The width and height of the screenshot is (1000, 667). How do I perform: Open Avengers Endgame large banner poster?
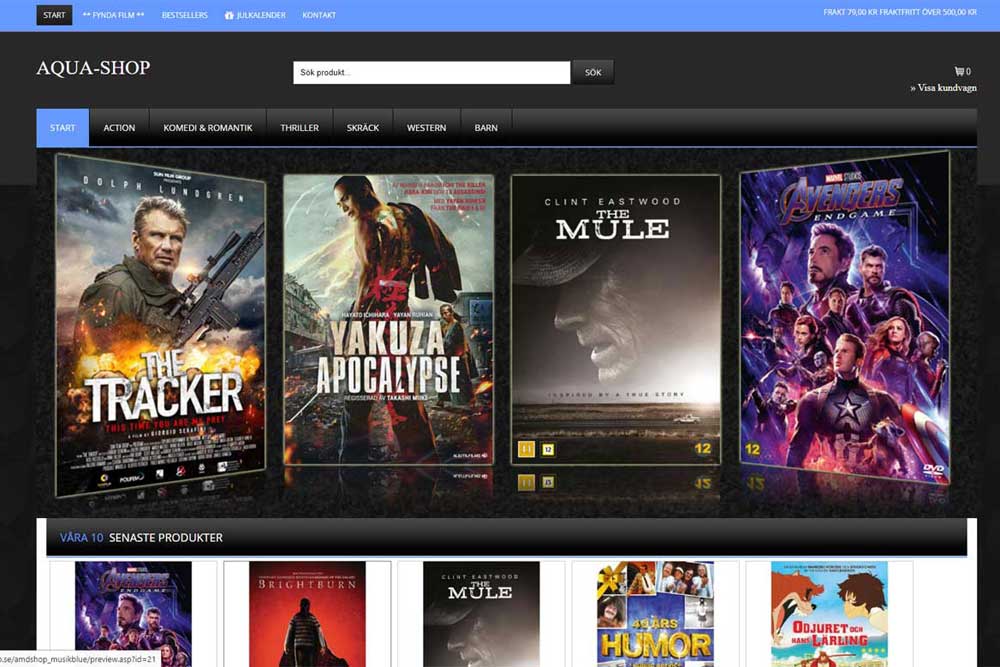point(844,317)
